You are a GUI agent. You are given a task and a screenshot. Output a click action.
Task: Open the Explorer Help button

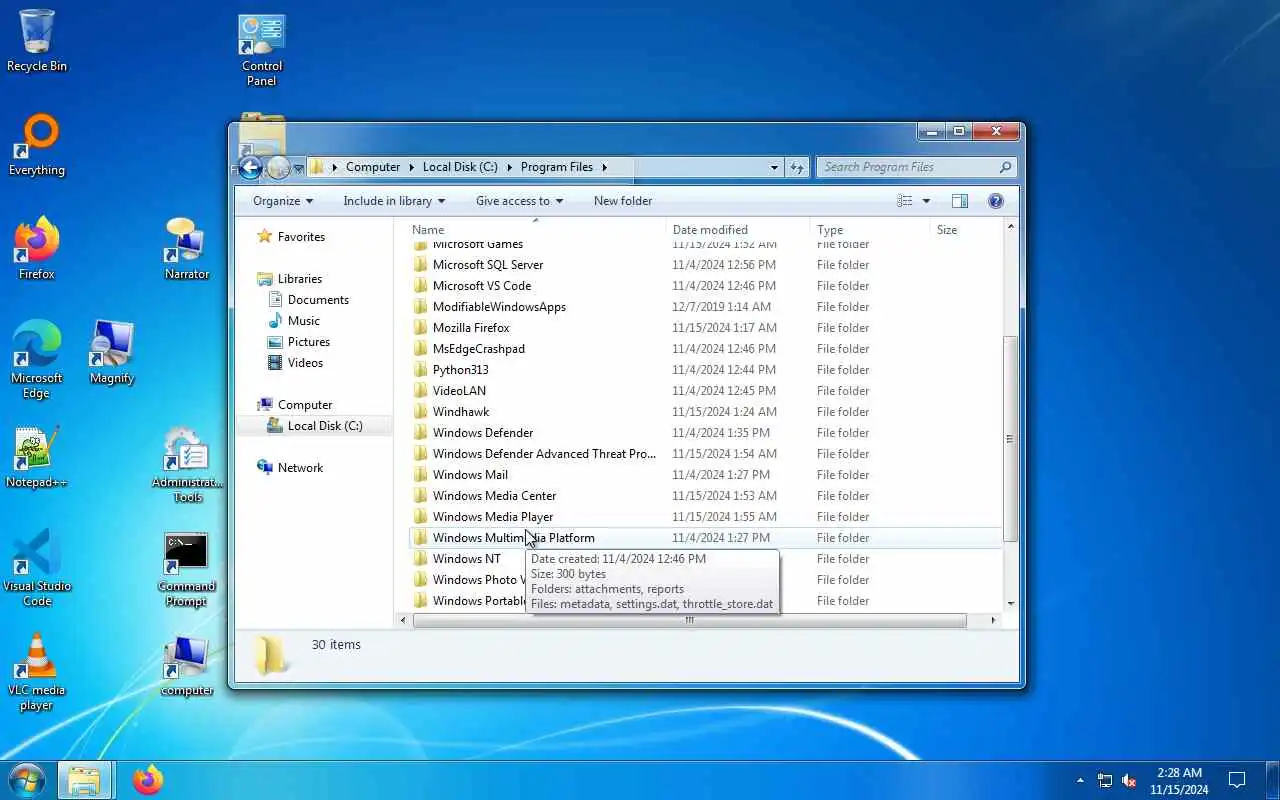[x=995, y=201]
